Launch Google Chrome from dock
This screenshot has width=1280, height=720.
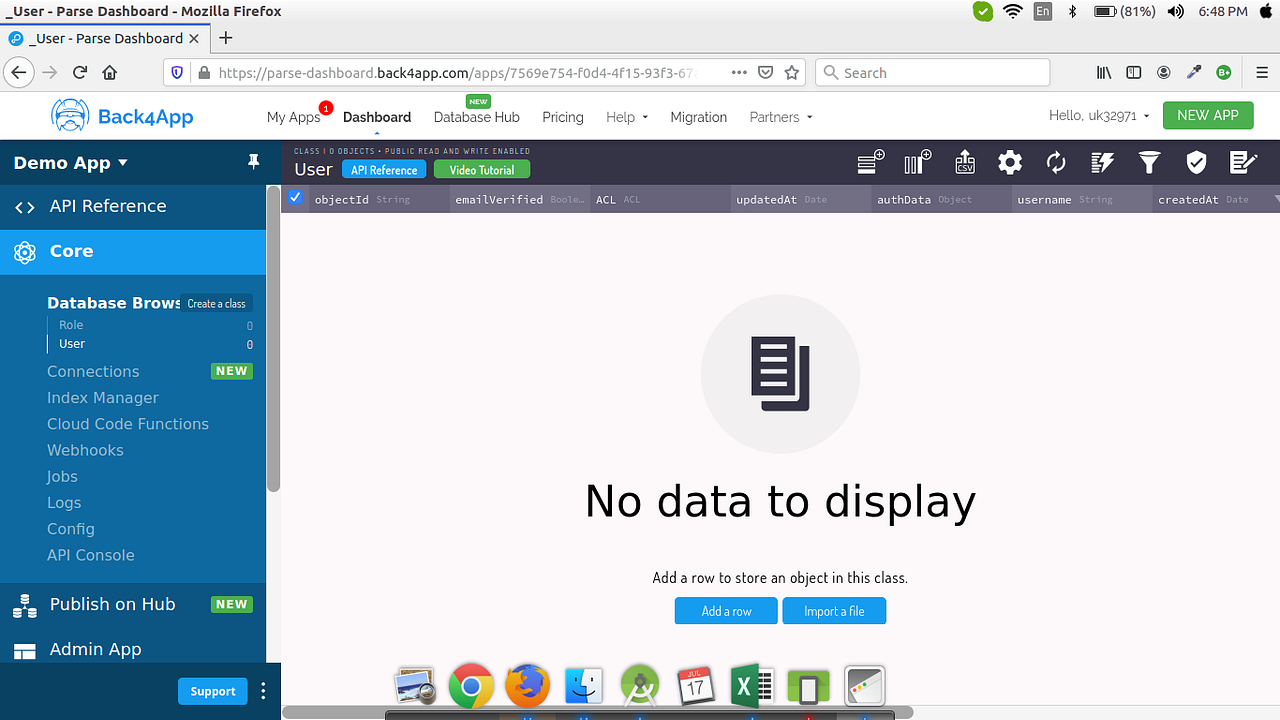pos(471,686)
